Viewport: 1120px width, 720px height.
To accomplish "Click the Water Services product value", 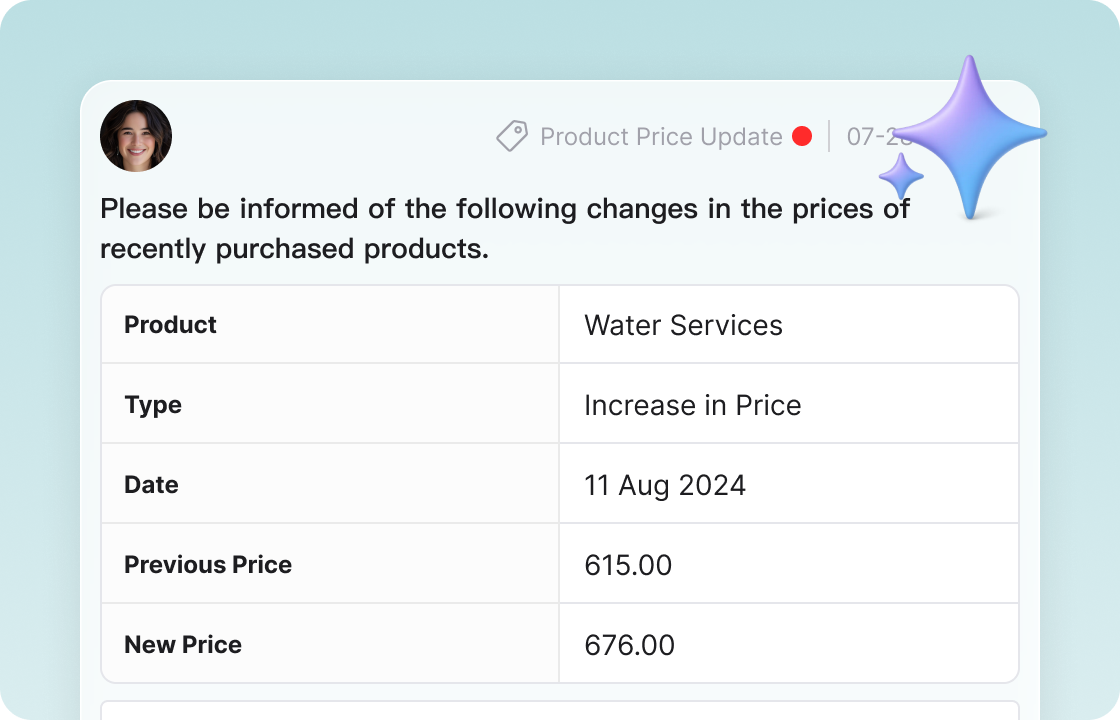I will 682,324.
